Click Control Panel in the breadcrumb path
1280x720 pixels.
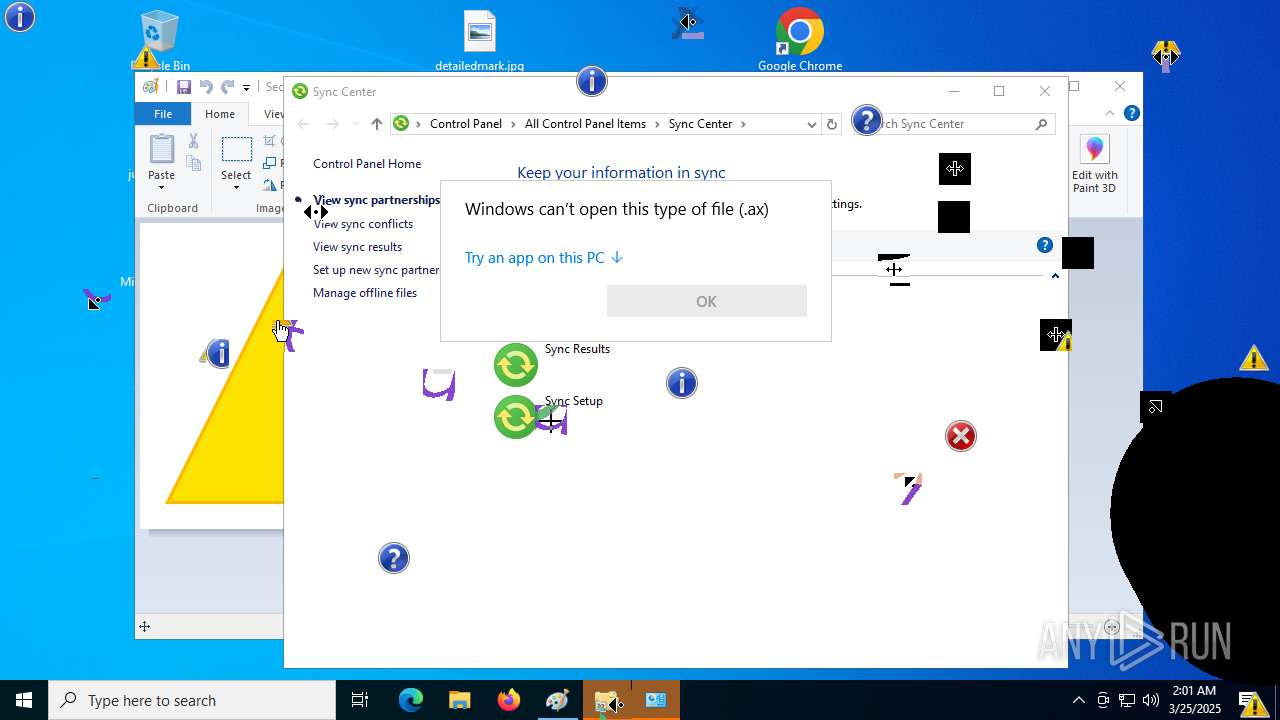(x=466, y=124)
